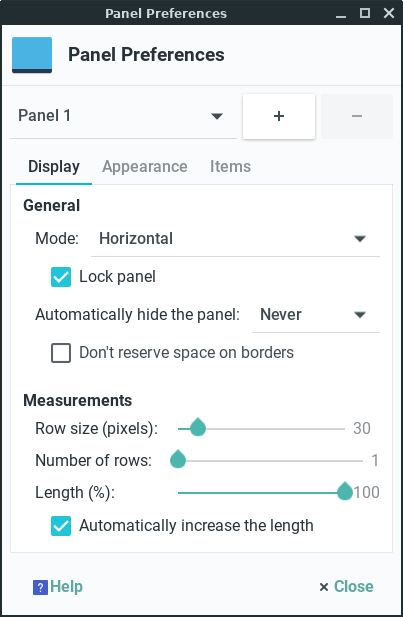Switch to the Appearance tab
This screenshot has width=403, height=617.
tap(145, 166)
